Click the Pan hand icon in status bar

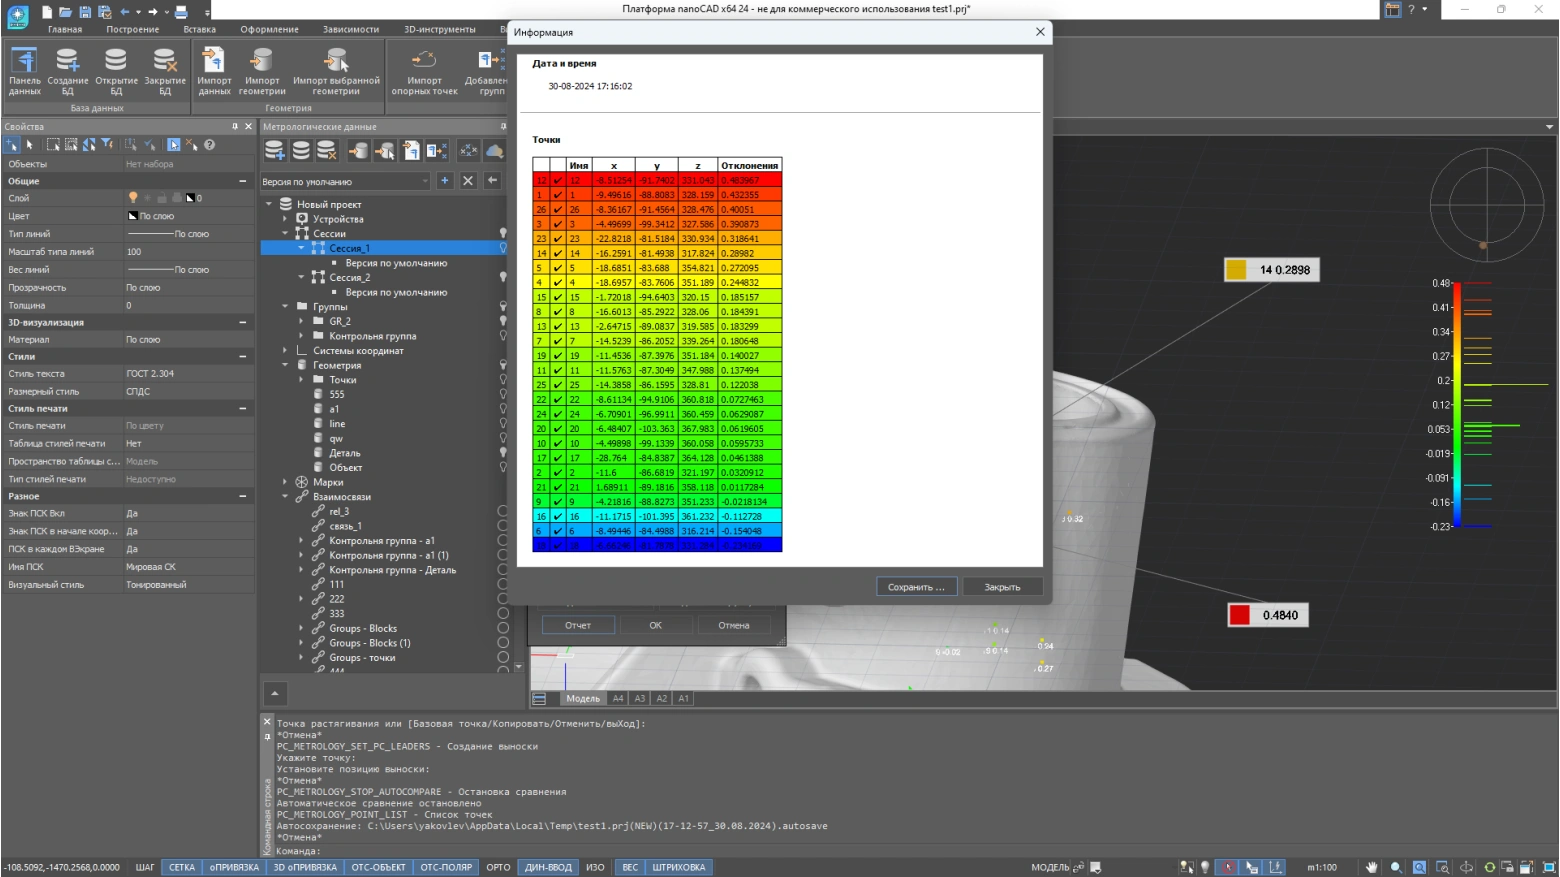[x=1372, y=867]
